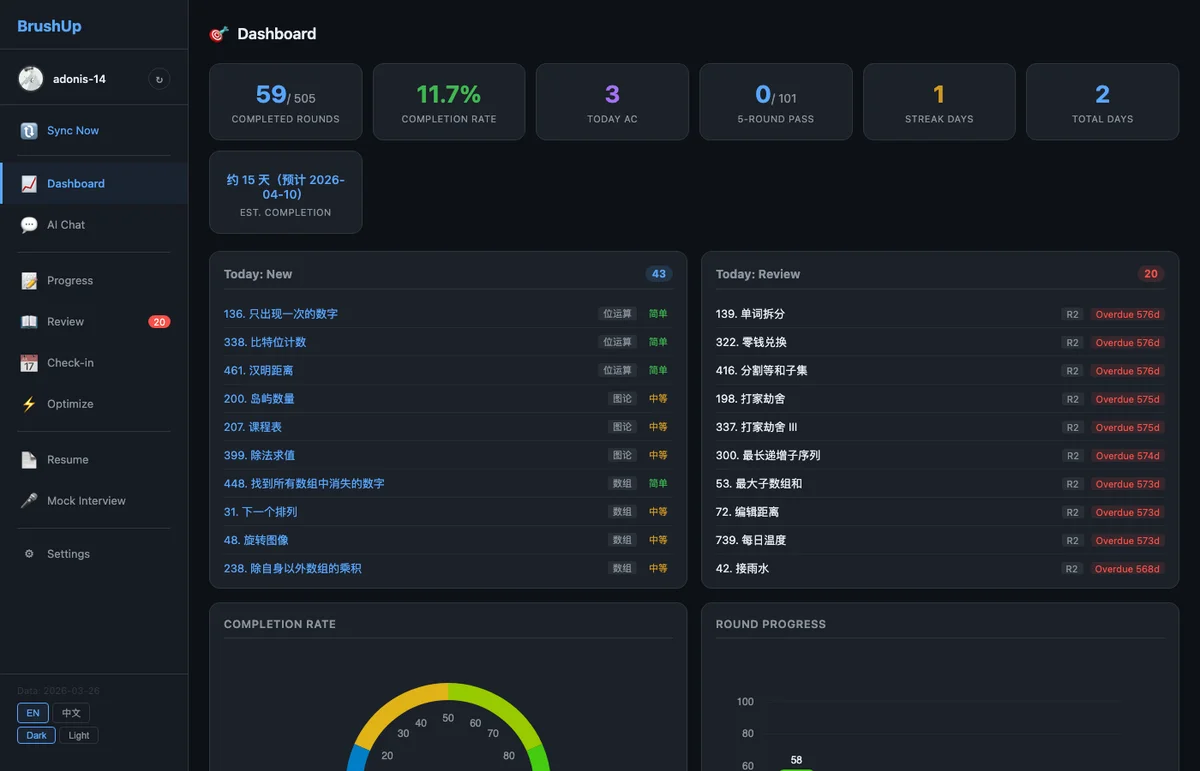Switch language to 中文

point(71,713)
